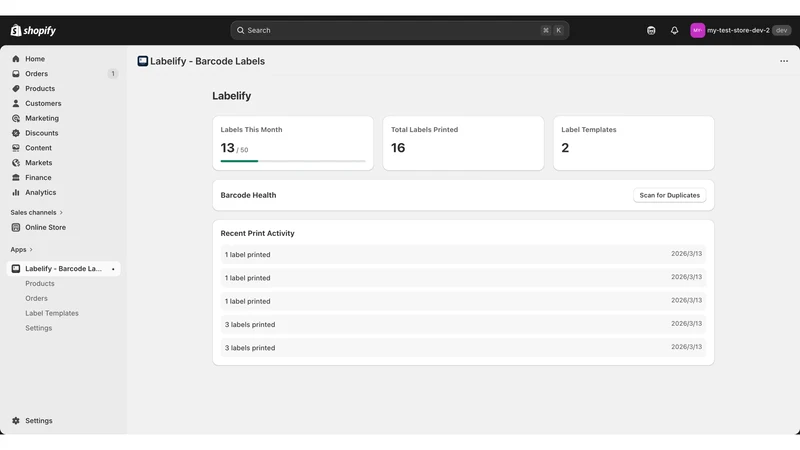This screenshot has height=450, width=800.
Task: Click the Online Store icon
Action: [16, 227]
